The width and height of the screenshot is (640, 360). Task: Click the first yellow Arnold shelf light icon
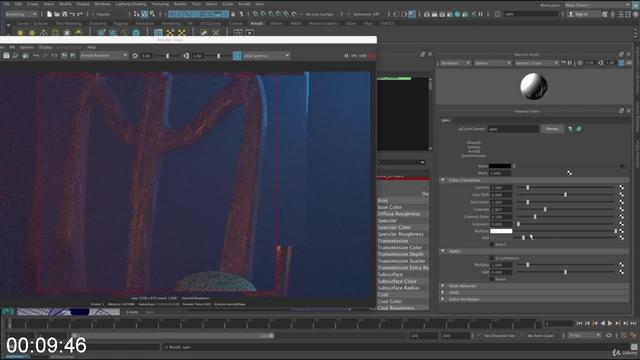20,33
